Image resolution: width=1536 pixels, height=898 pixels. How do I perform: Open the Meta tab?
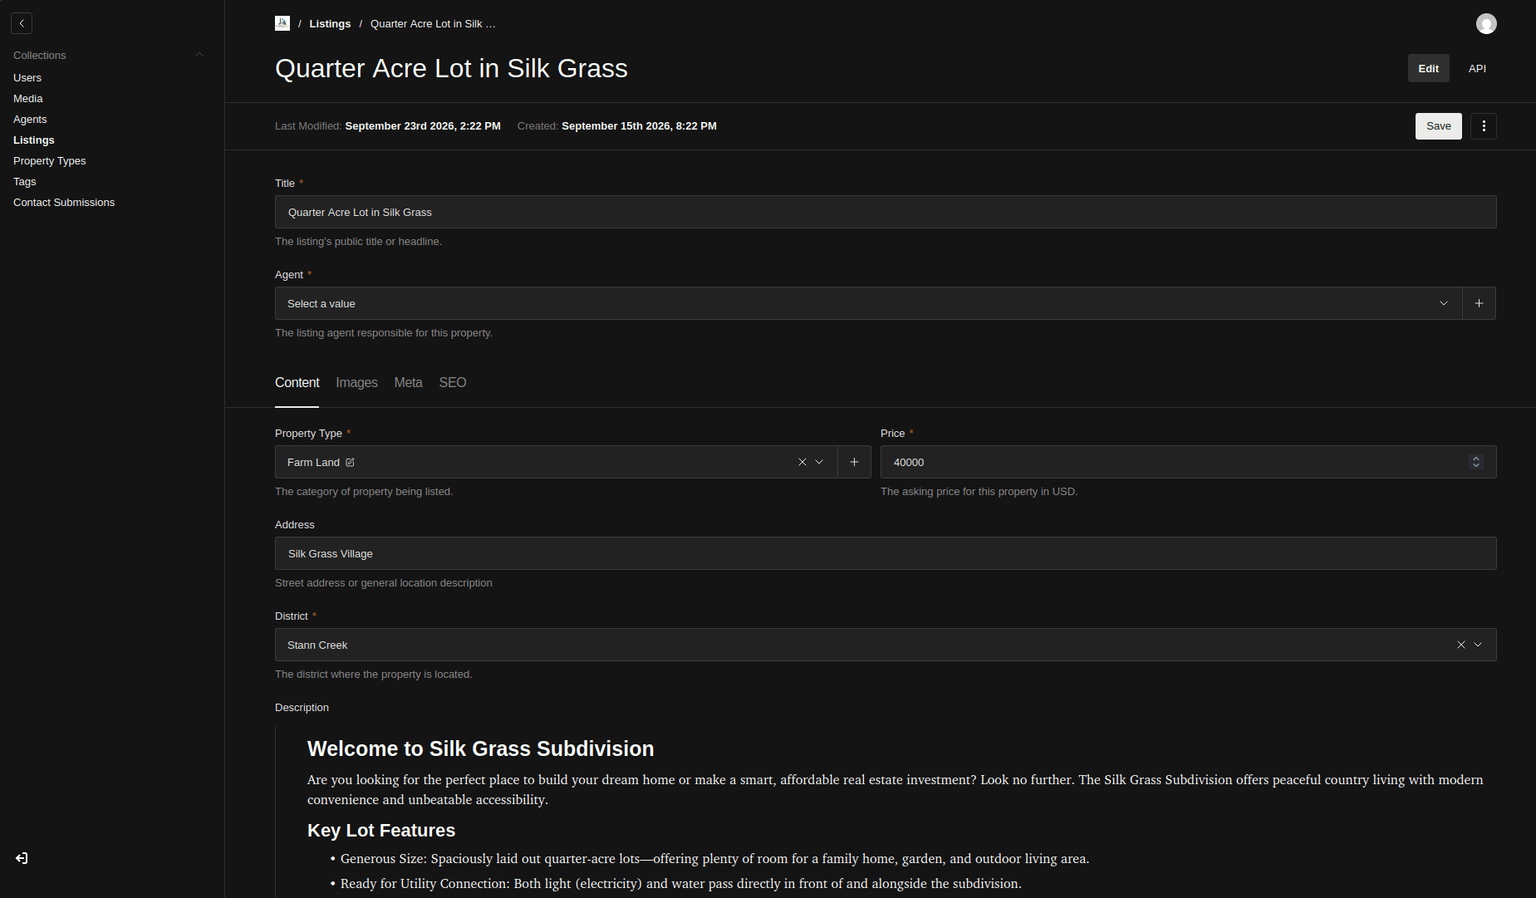point(408,383)
